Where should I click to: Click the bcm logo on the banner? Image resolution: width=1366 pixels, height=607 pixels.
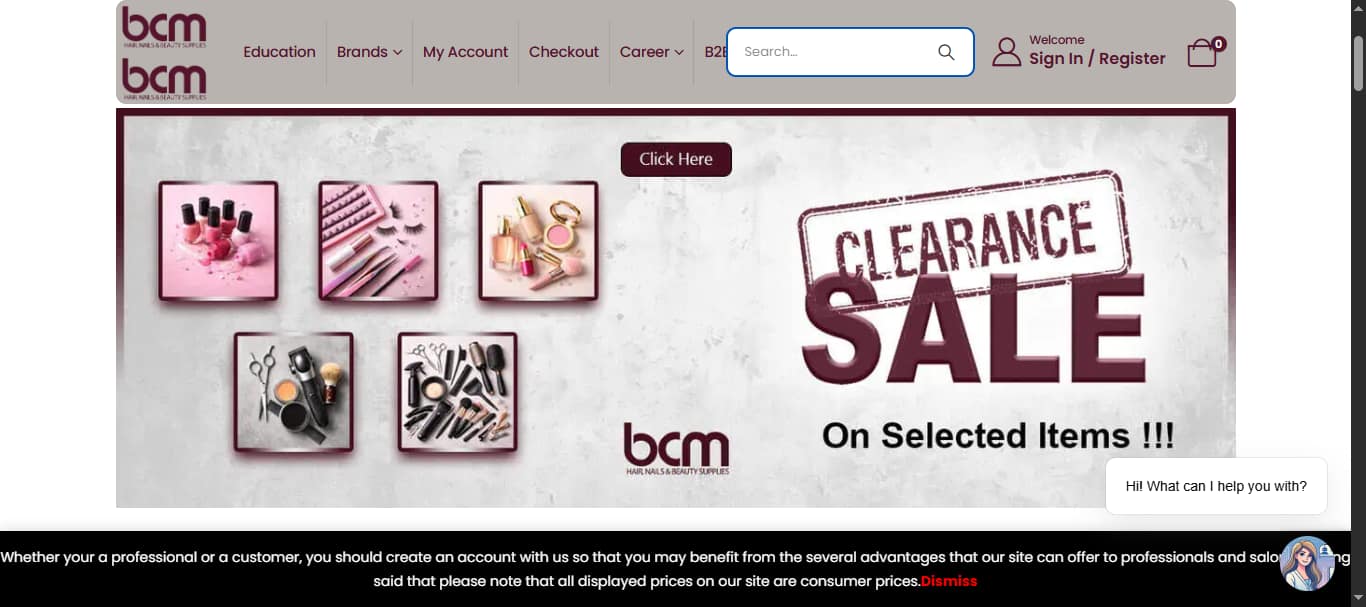click(676, 449)
